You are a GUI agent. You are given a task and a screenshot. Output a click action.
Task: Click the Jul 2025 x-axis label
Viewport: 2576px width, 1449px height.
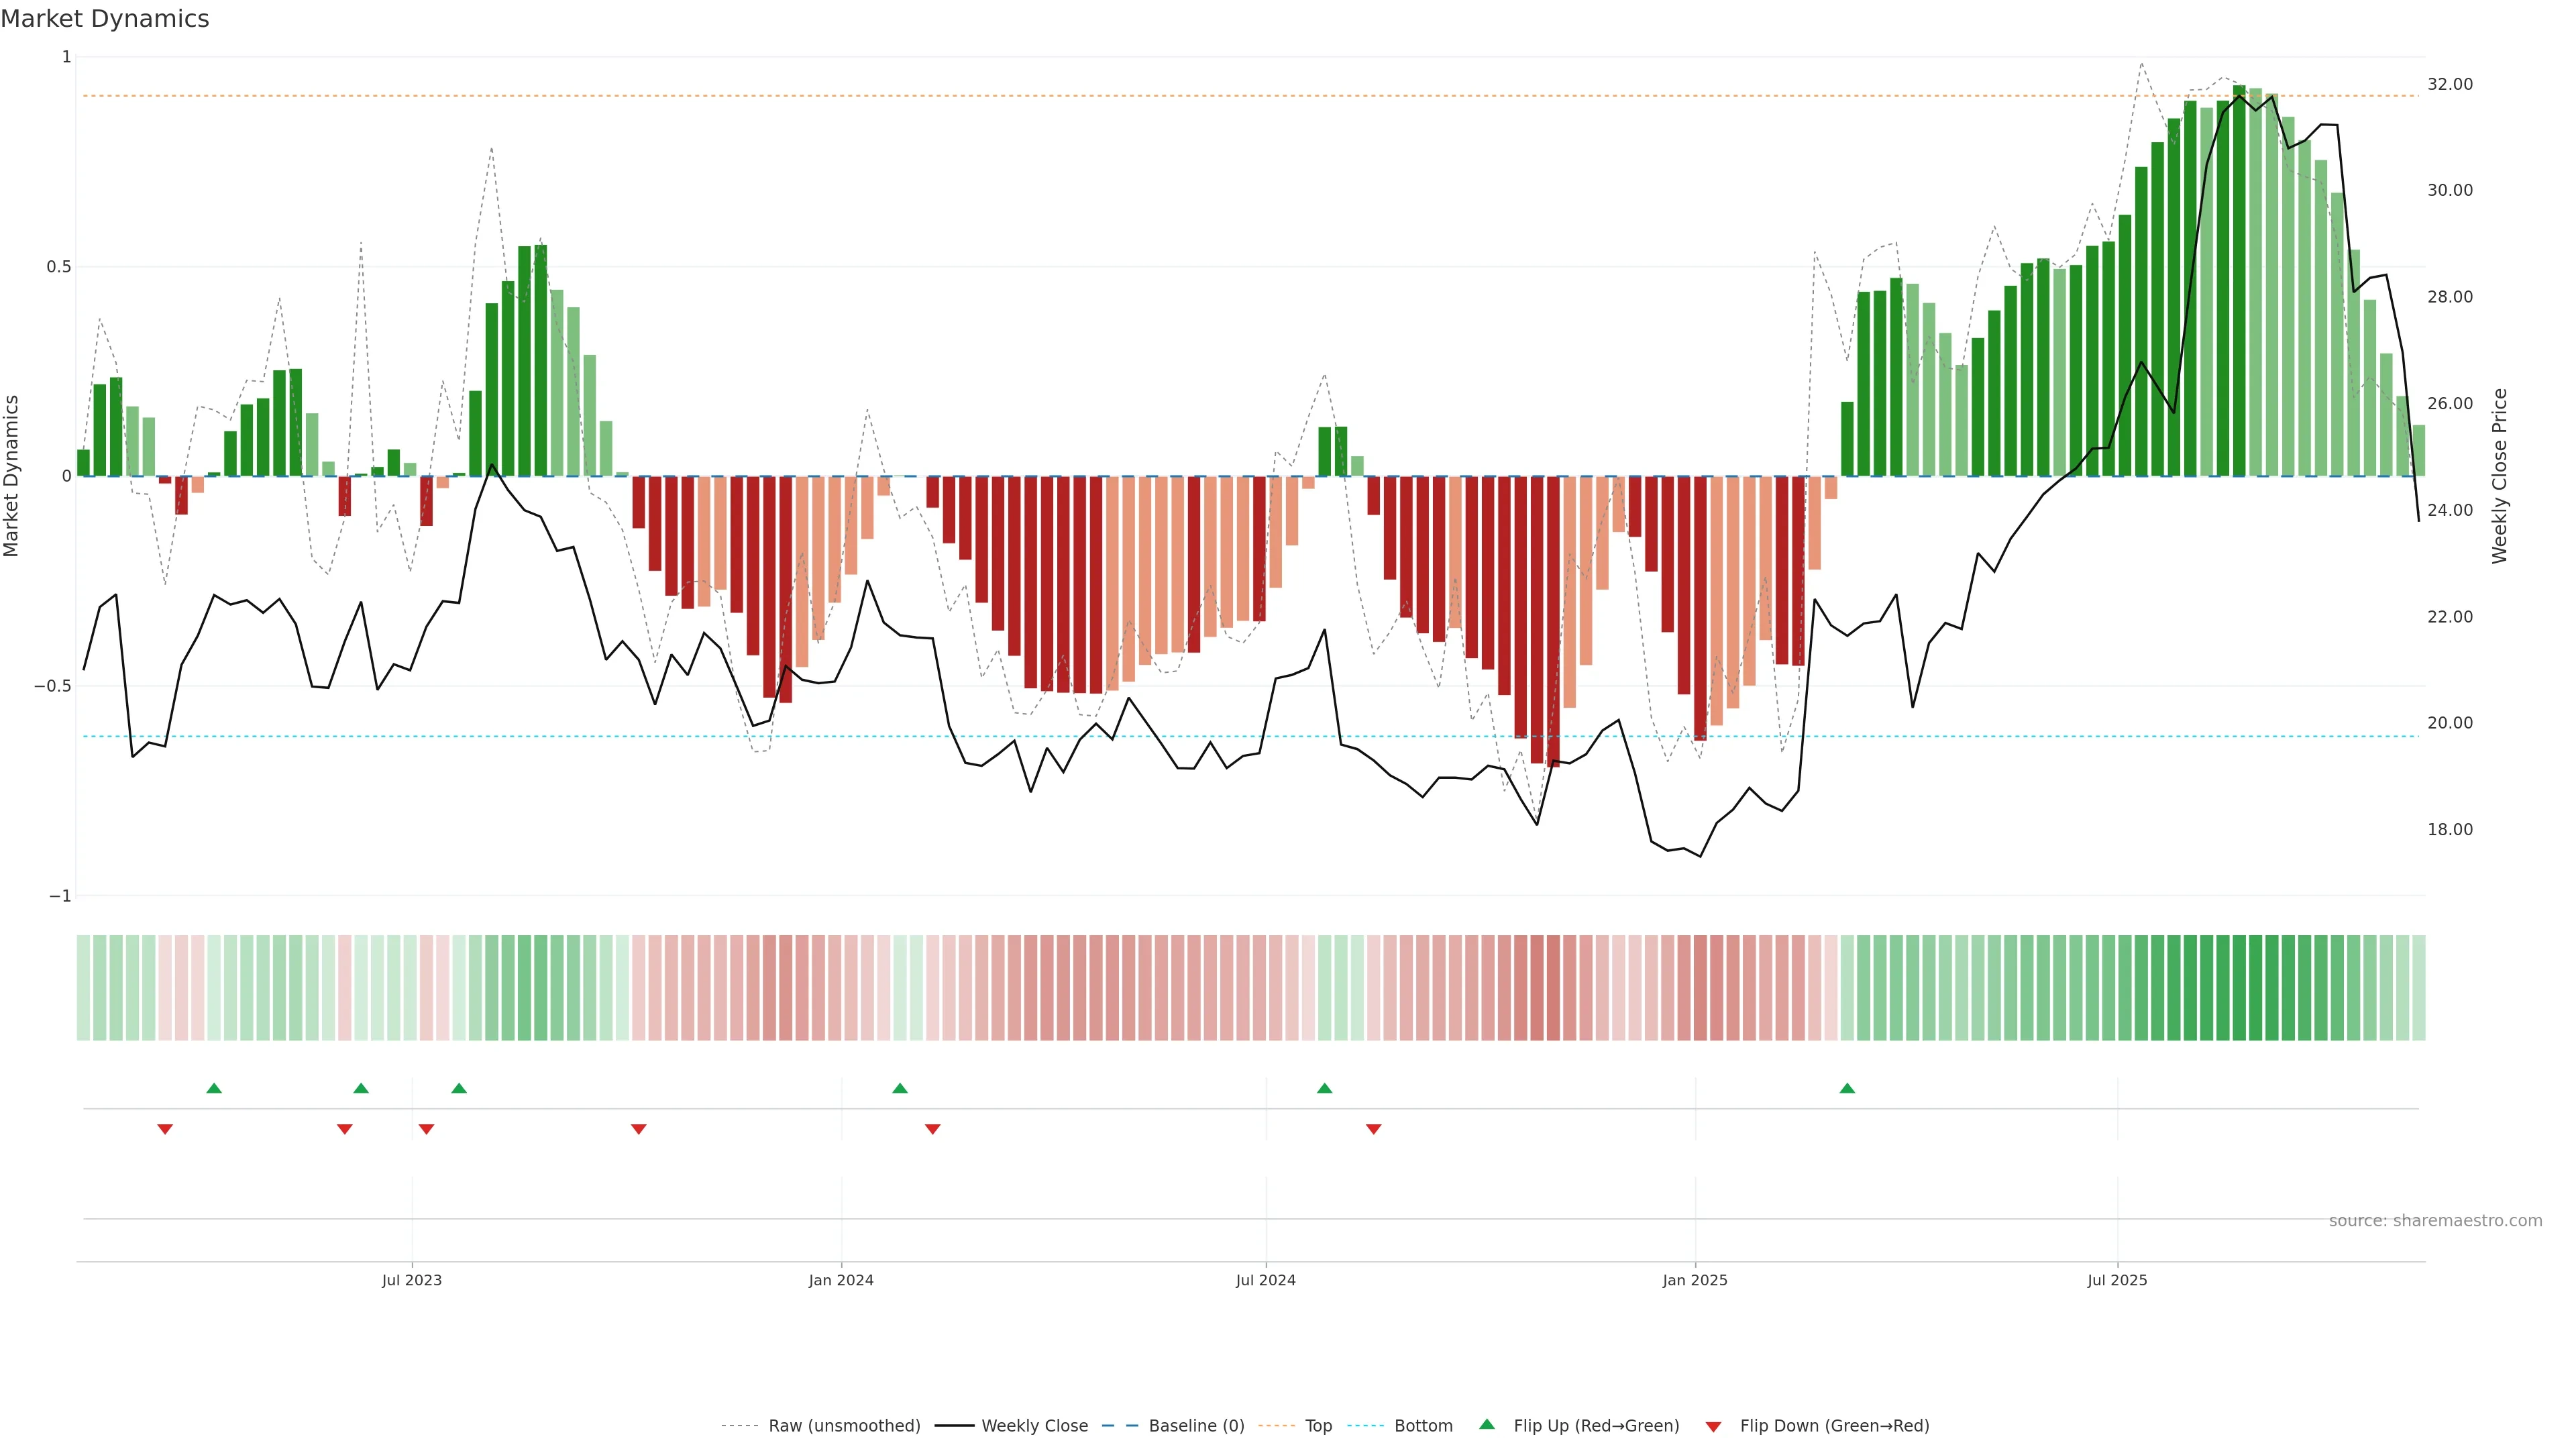(2117, 1280)
